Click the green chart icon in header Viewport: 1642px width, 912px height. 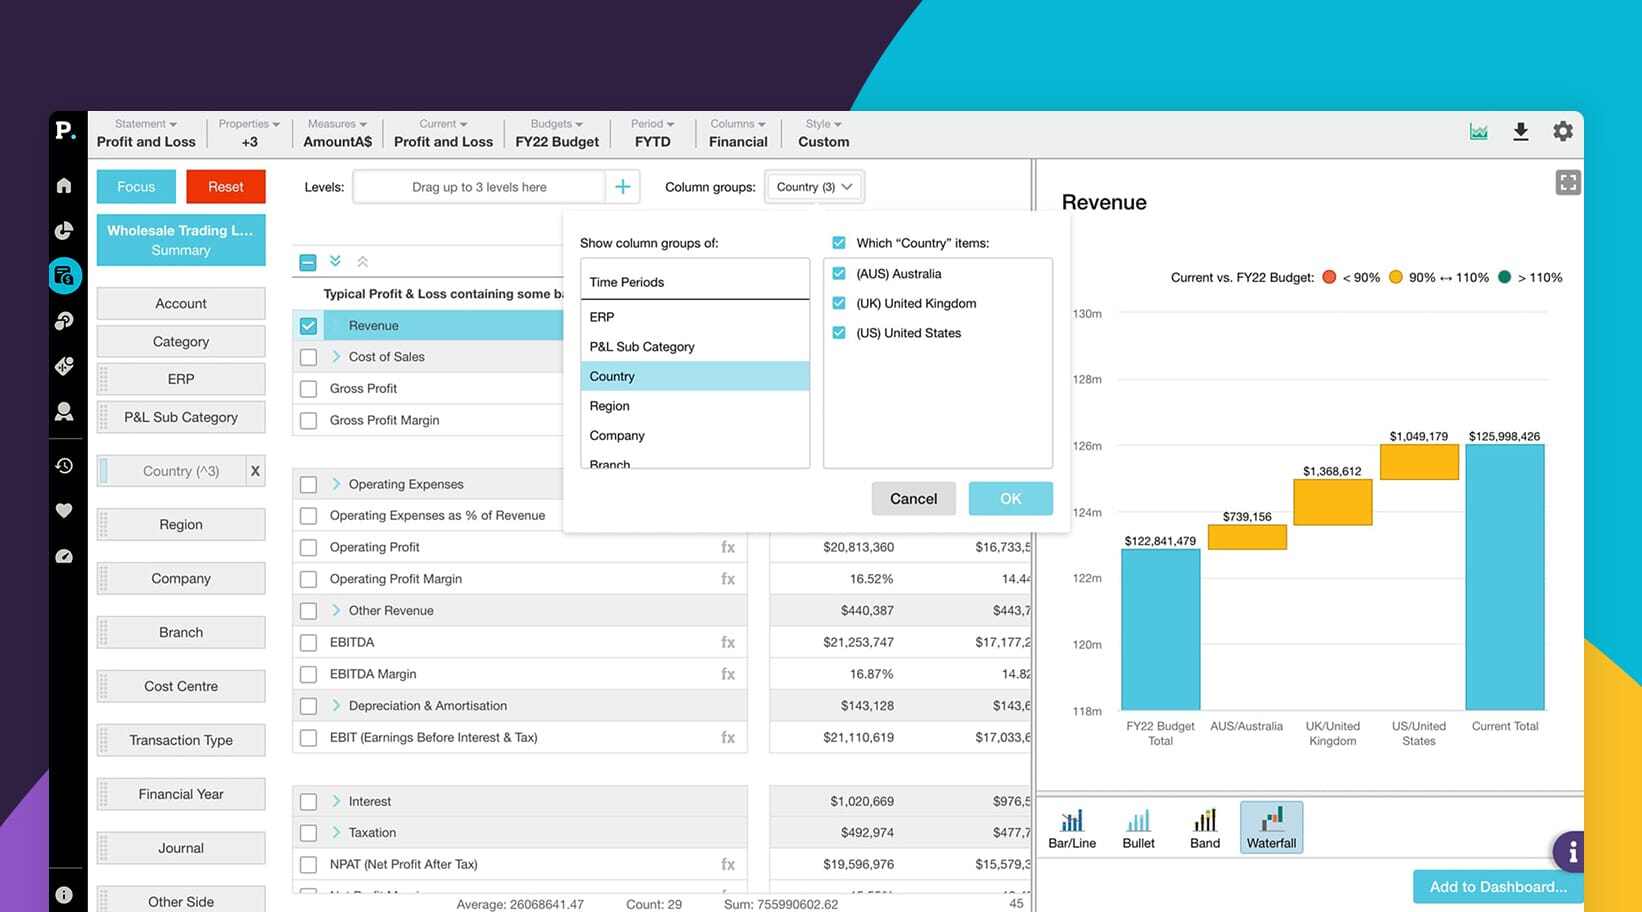1478,131
